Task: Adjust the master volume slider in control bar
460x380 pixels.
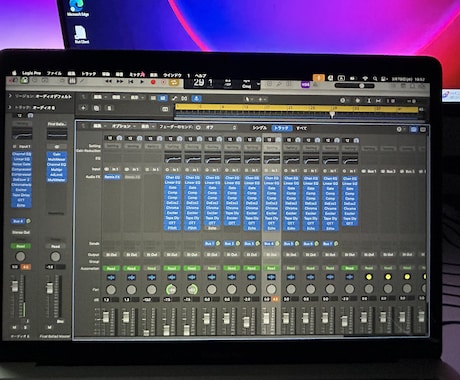Action: (354, 86)
